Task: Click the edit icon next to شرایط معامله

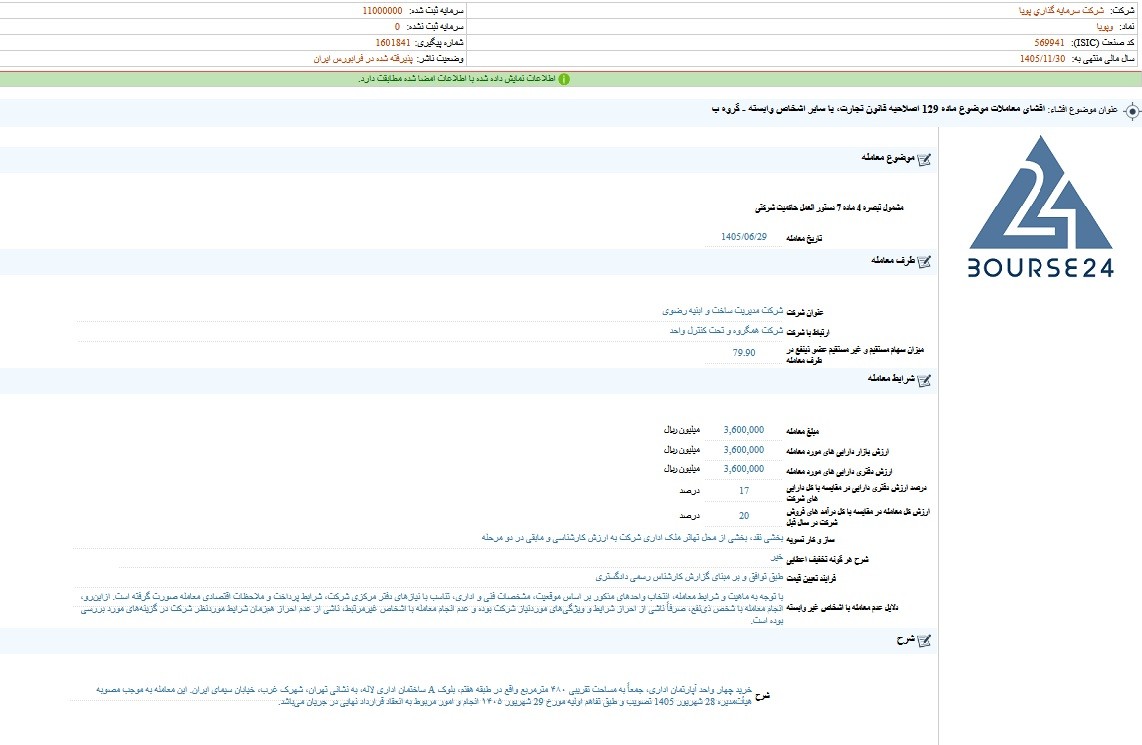Action: pos(924,379)
